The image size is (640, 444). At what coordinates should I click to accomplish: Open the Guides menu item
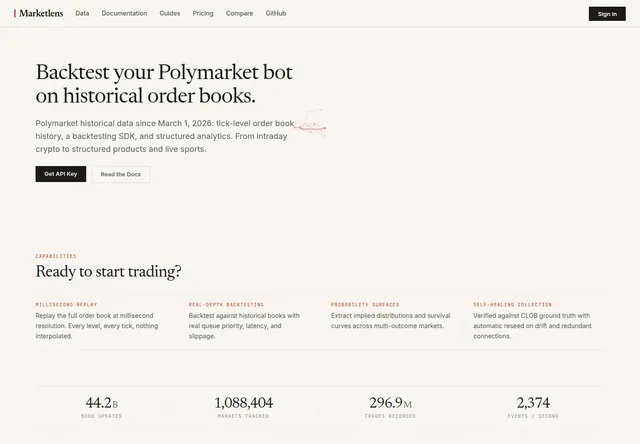point(169,13)
